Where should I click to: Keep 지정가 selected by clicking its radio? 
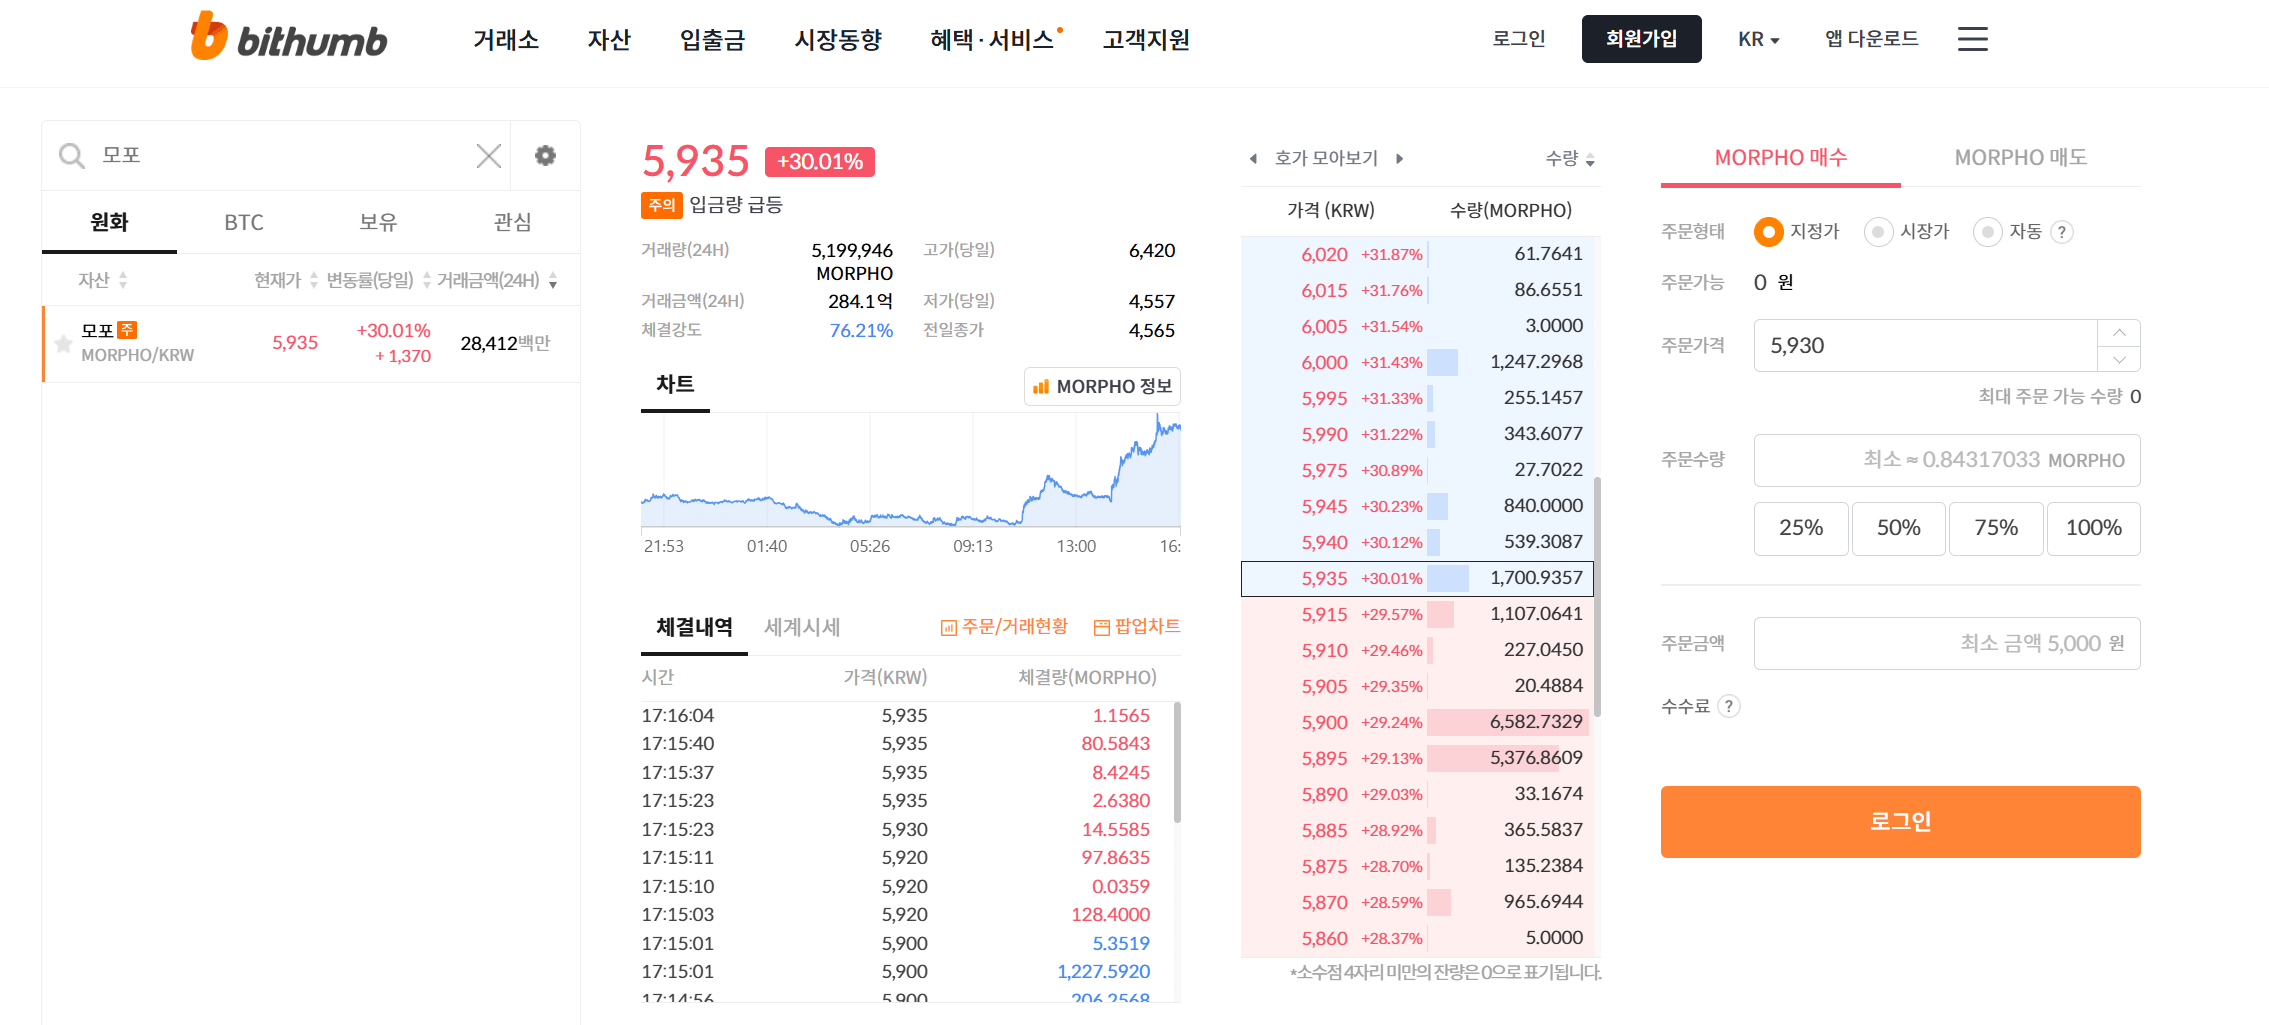pos(1768,231)
